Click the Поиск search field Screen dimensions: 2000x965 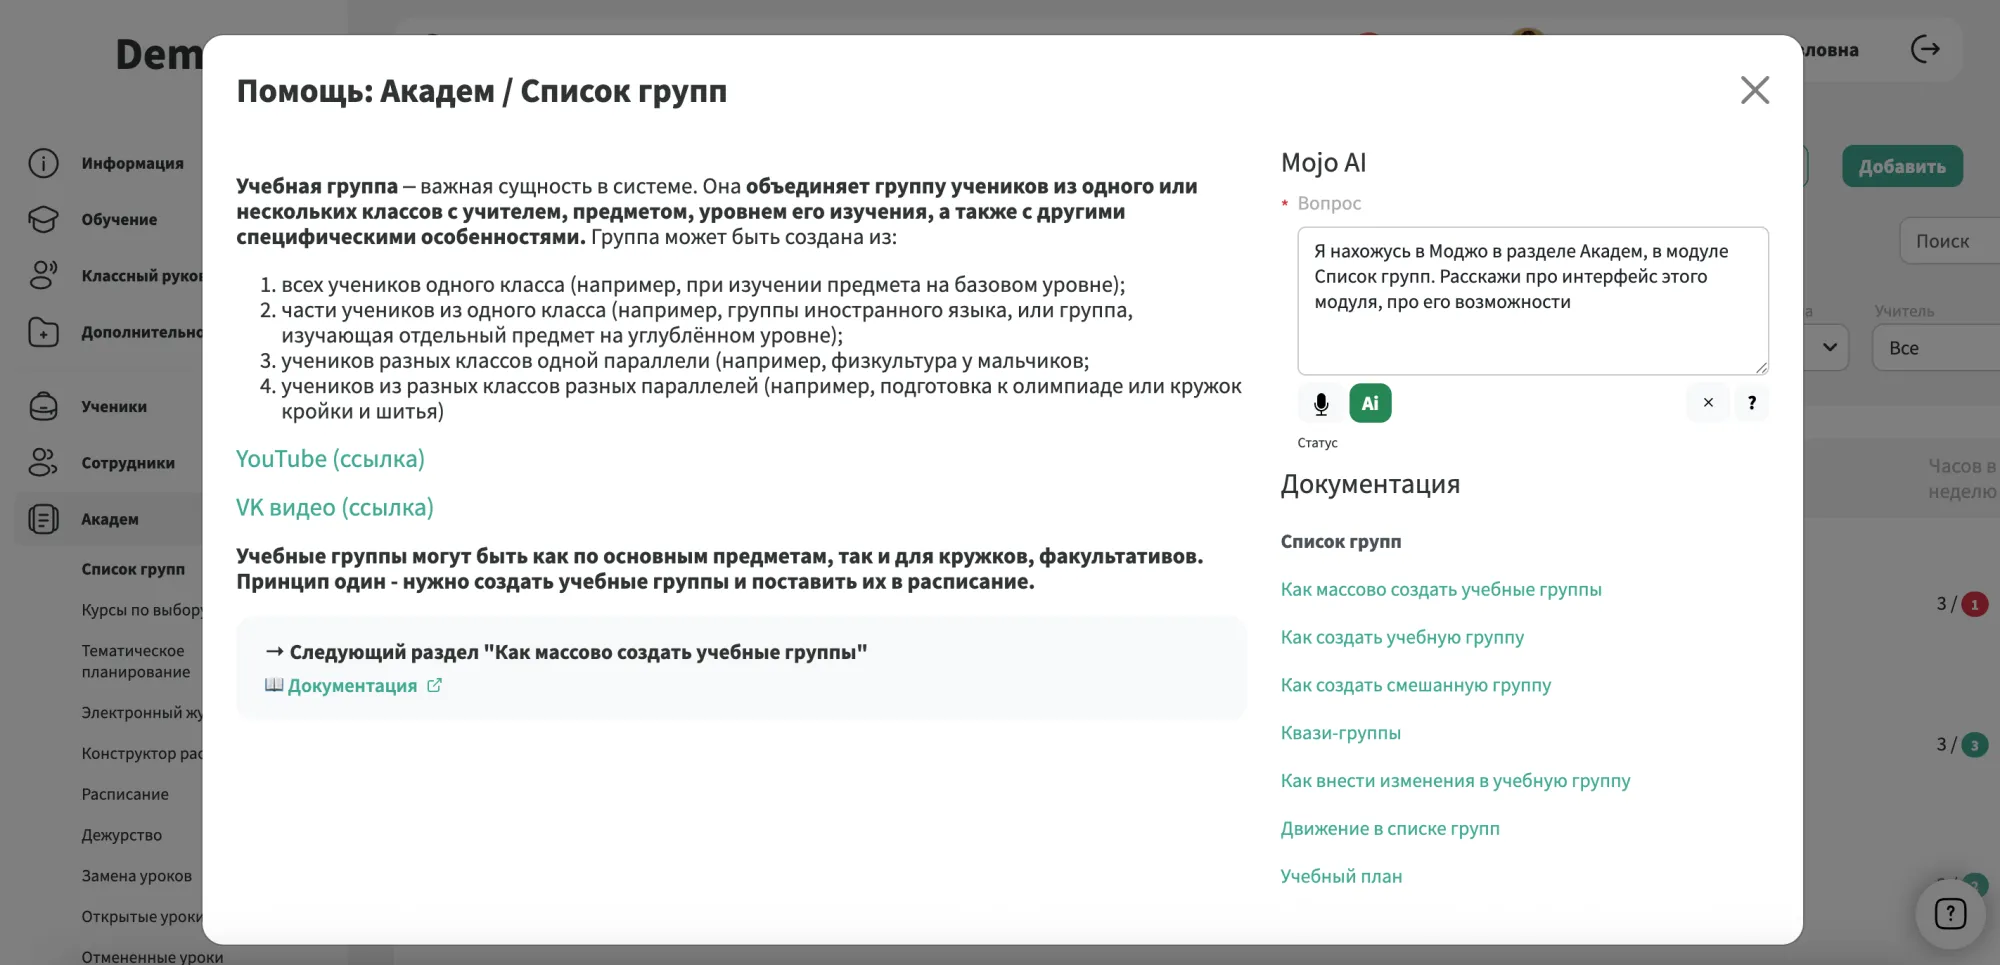coord(1949,241)
